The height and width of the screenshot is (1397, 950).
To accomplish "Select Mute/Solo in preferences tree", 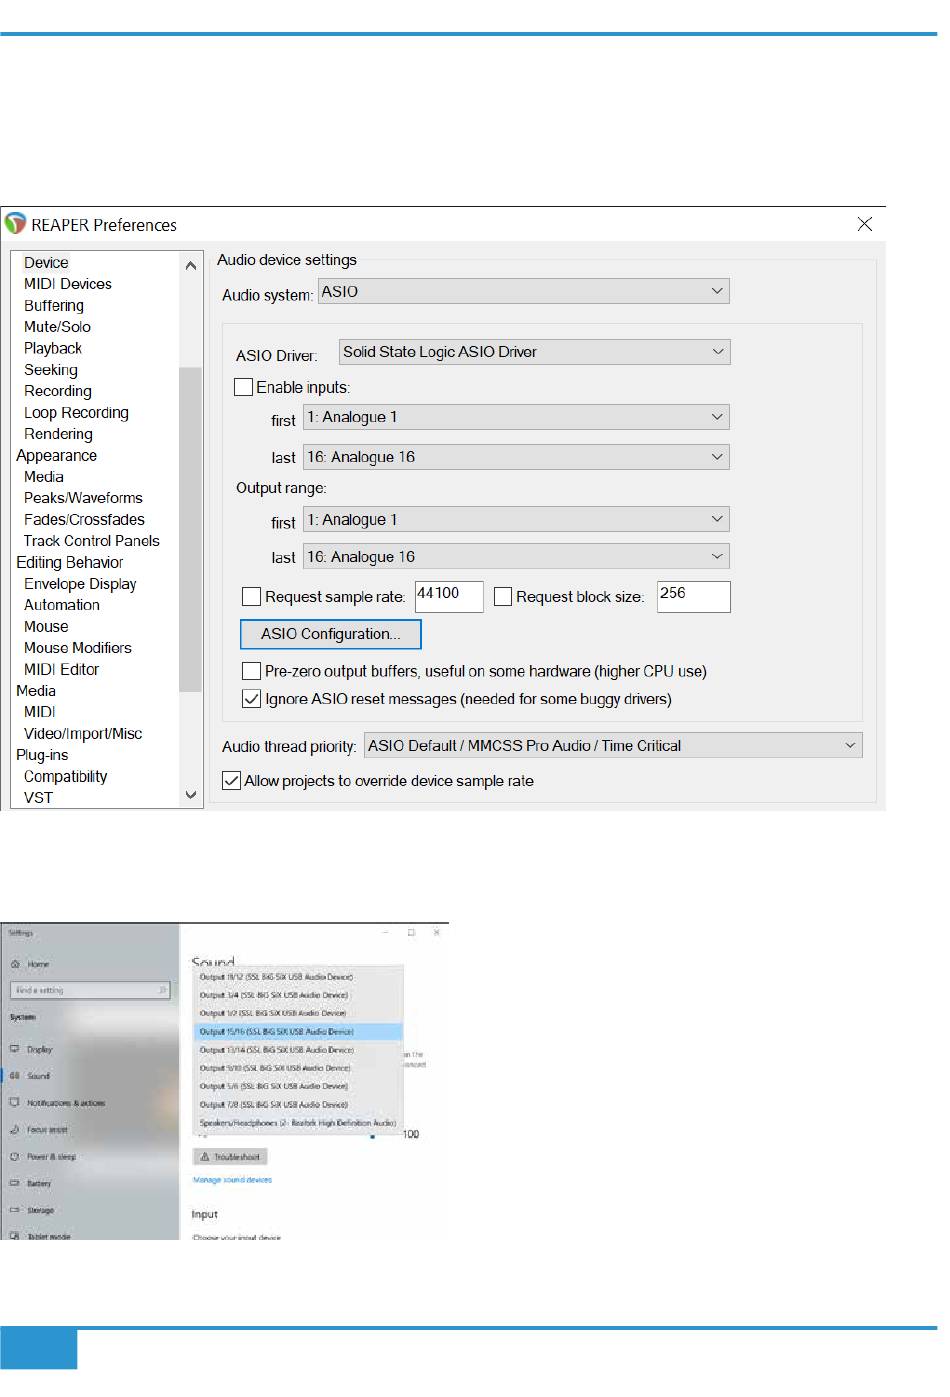I will (x=57, y=327).
